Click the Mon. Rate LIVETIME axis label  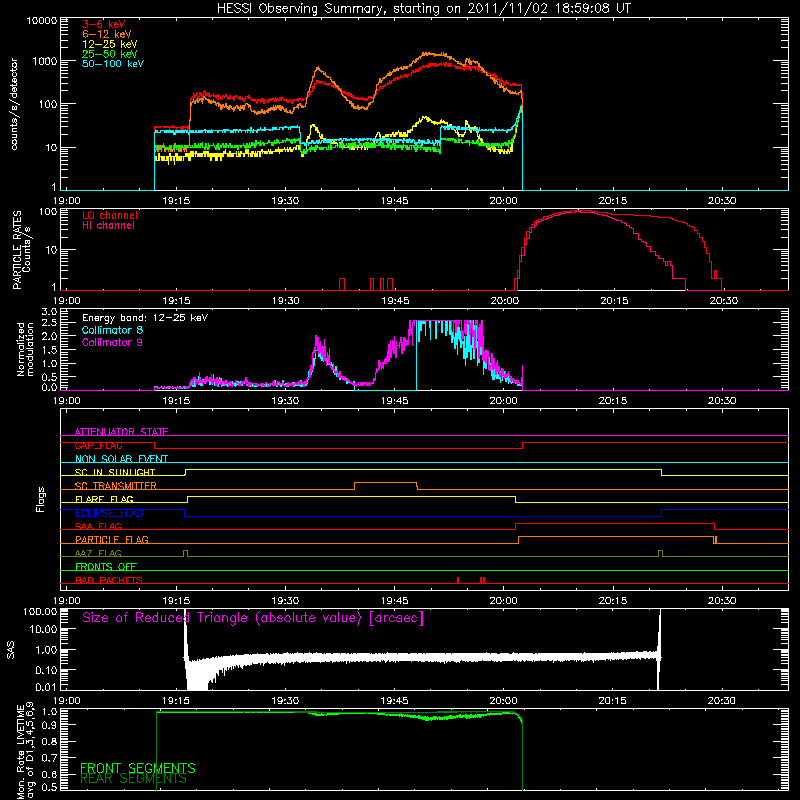(x=25, y=750)
